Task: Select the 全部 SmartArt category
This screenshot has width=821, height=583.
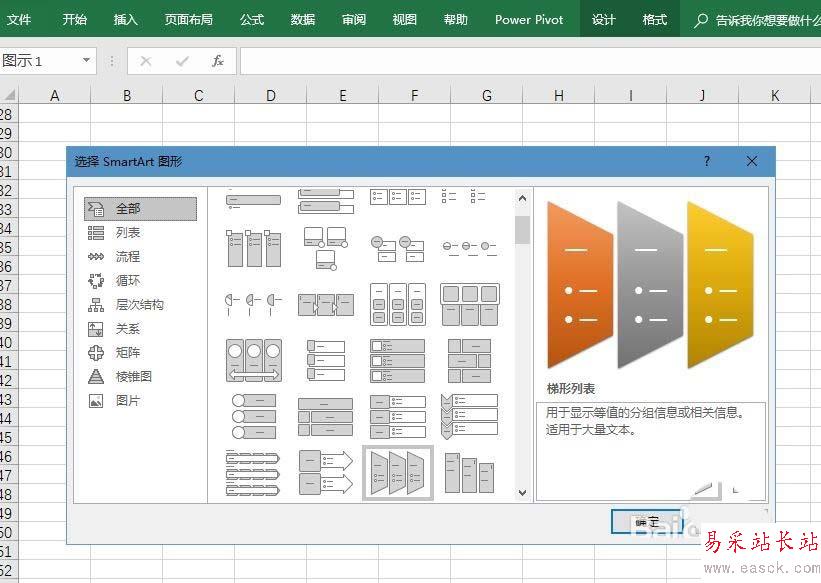Action: (x=140, y=208)
